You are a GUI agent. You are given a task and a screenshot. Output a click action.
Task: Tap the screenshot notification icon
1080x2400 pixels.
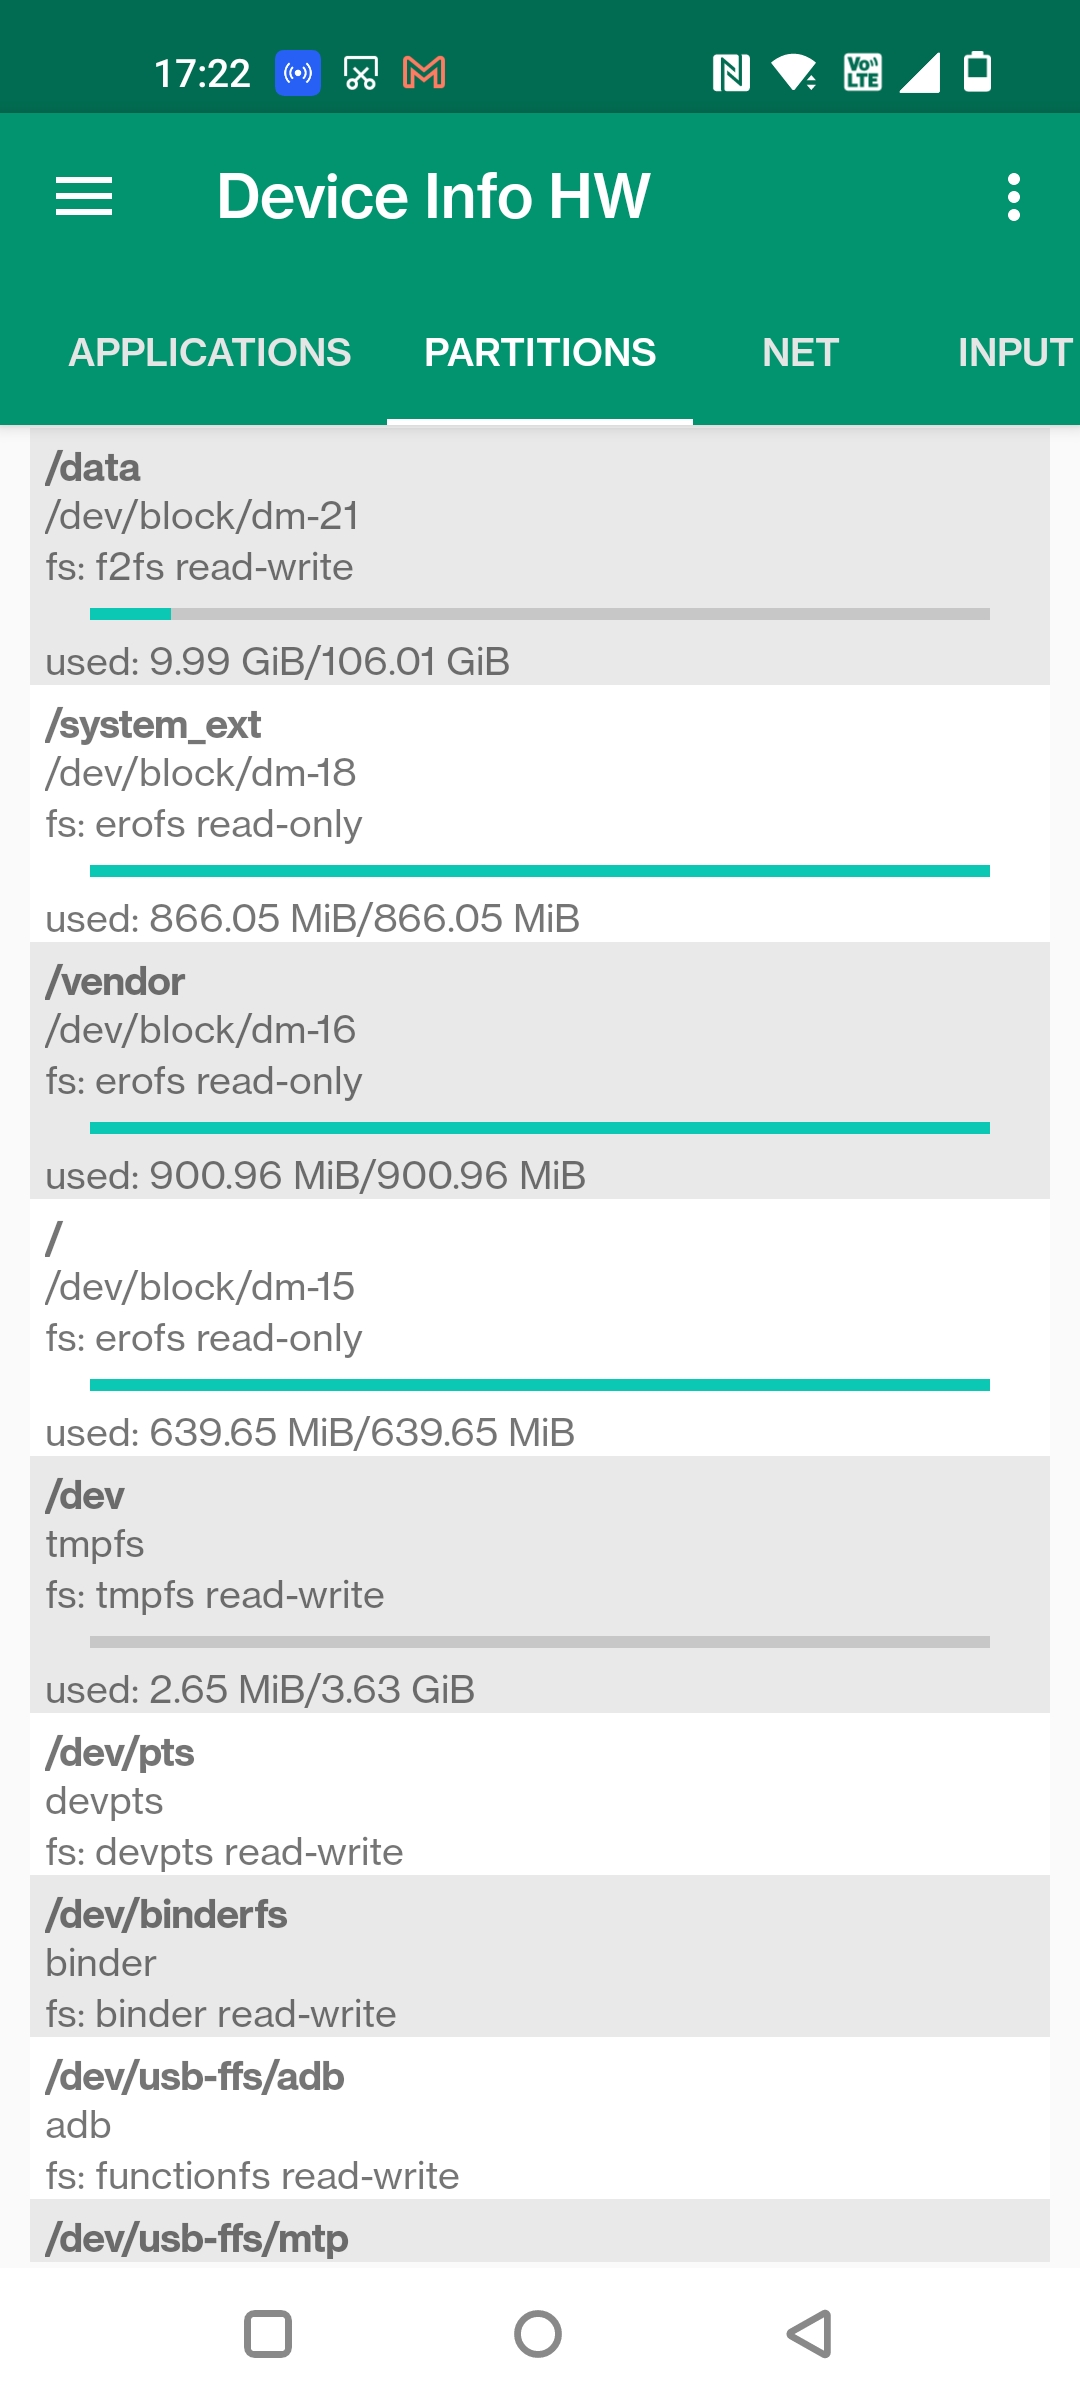click(x=361, y=73)
